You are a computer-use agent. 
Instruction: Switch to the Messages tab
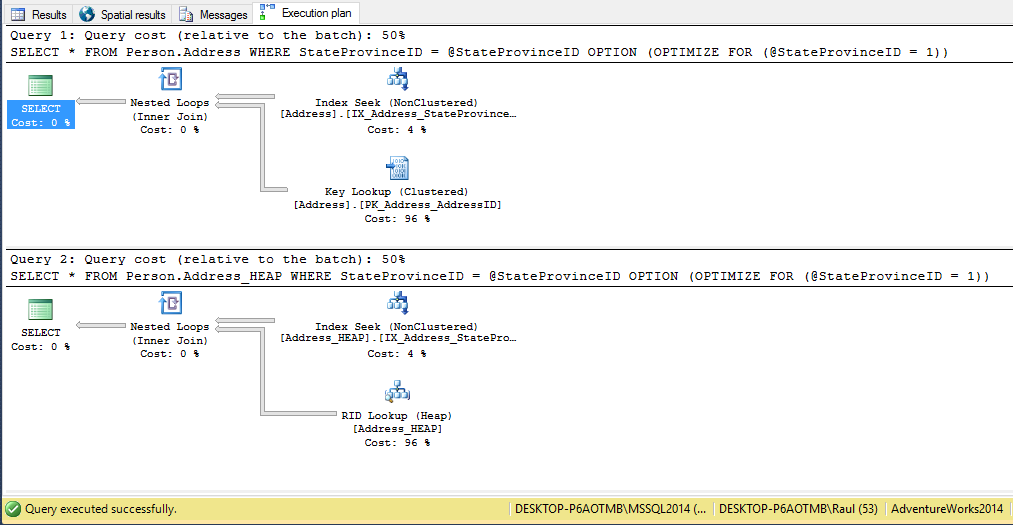click(x=213, y=15)
